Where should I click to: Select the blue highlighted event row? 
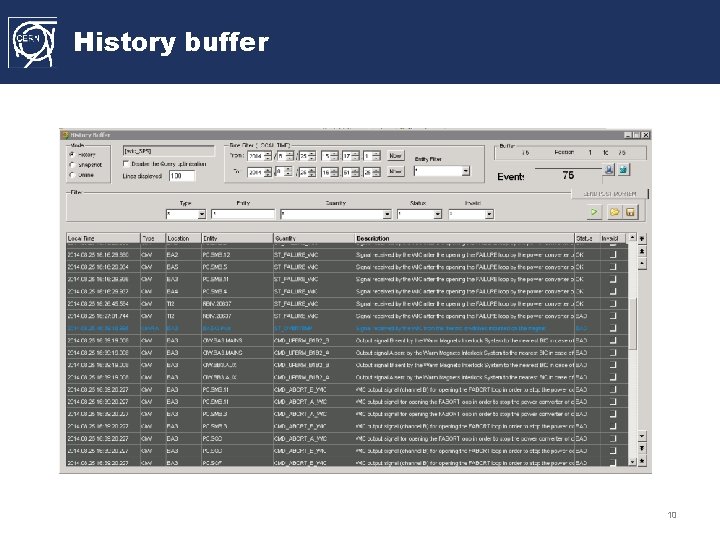[347, 328]
